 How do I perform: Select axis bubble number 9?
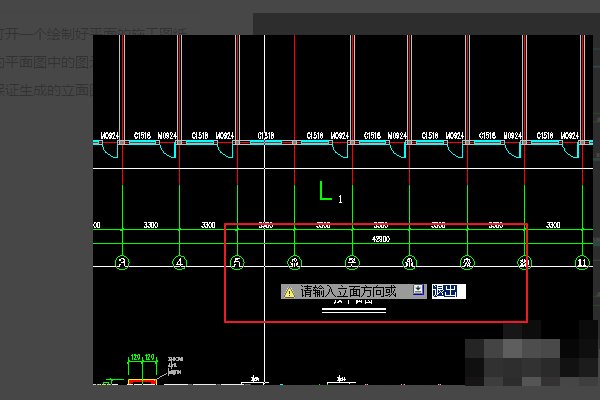pos(467,263)
